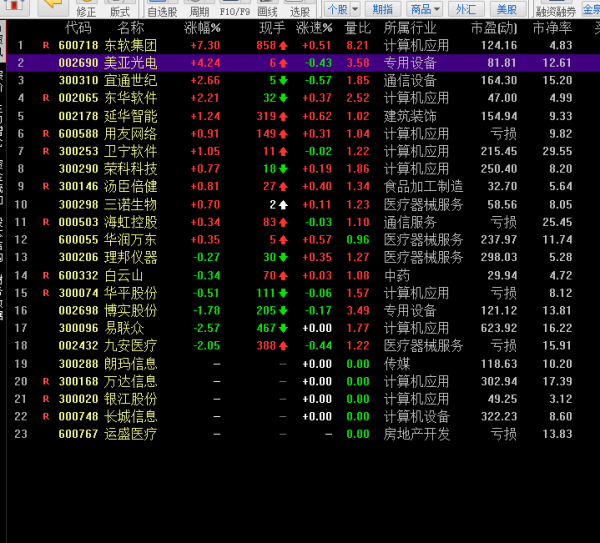Click 食品加工制造 industry cell
The image size is (600, 543).
(x=423, y=186)
